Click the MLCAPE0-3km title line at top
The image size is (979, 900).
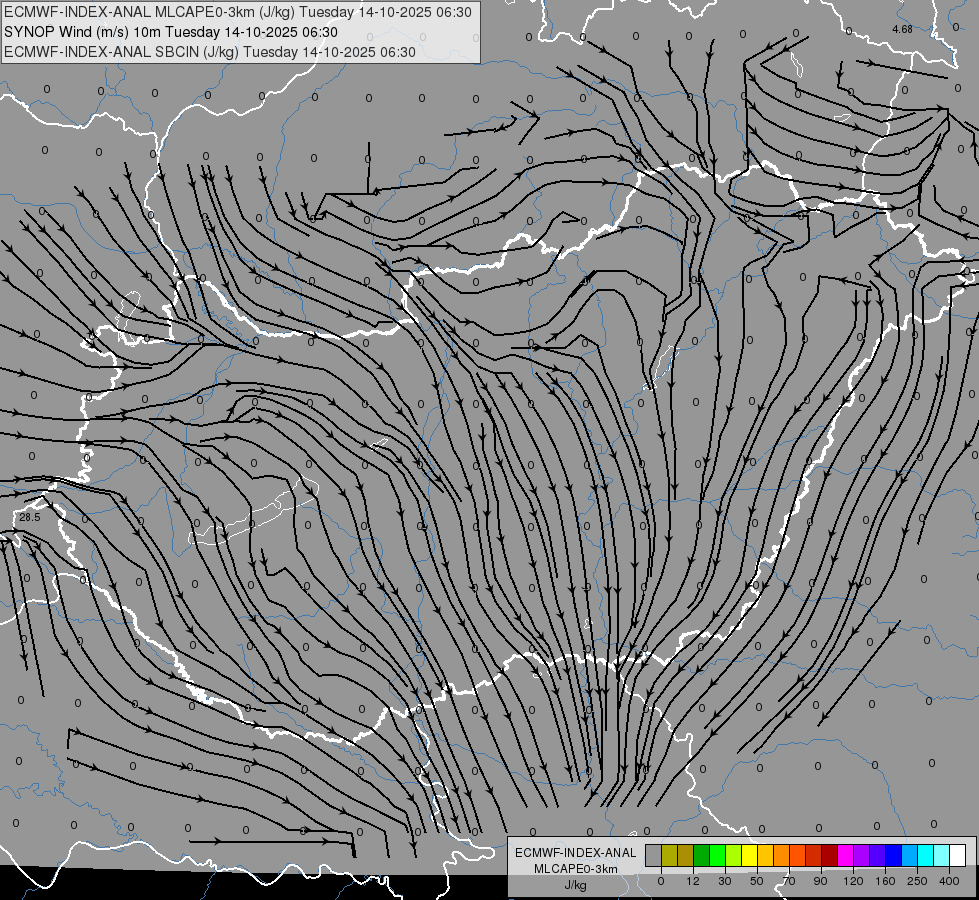[x=238, y=12]
